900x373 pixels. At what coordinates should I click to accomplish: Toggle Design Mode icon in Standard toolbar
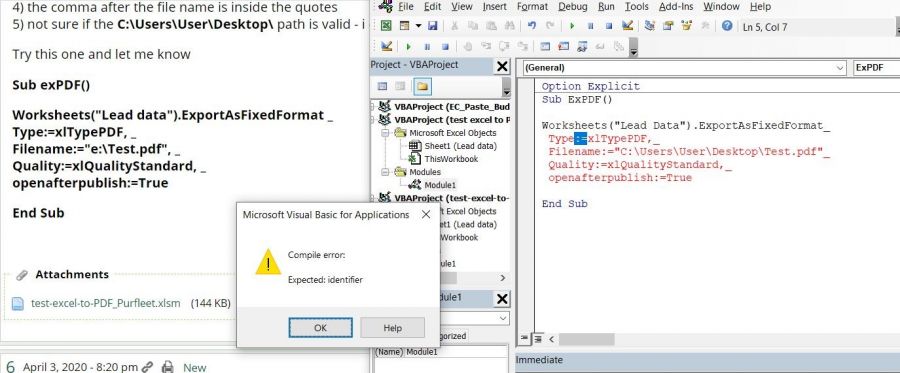click(627, 26)
